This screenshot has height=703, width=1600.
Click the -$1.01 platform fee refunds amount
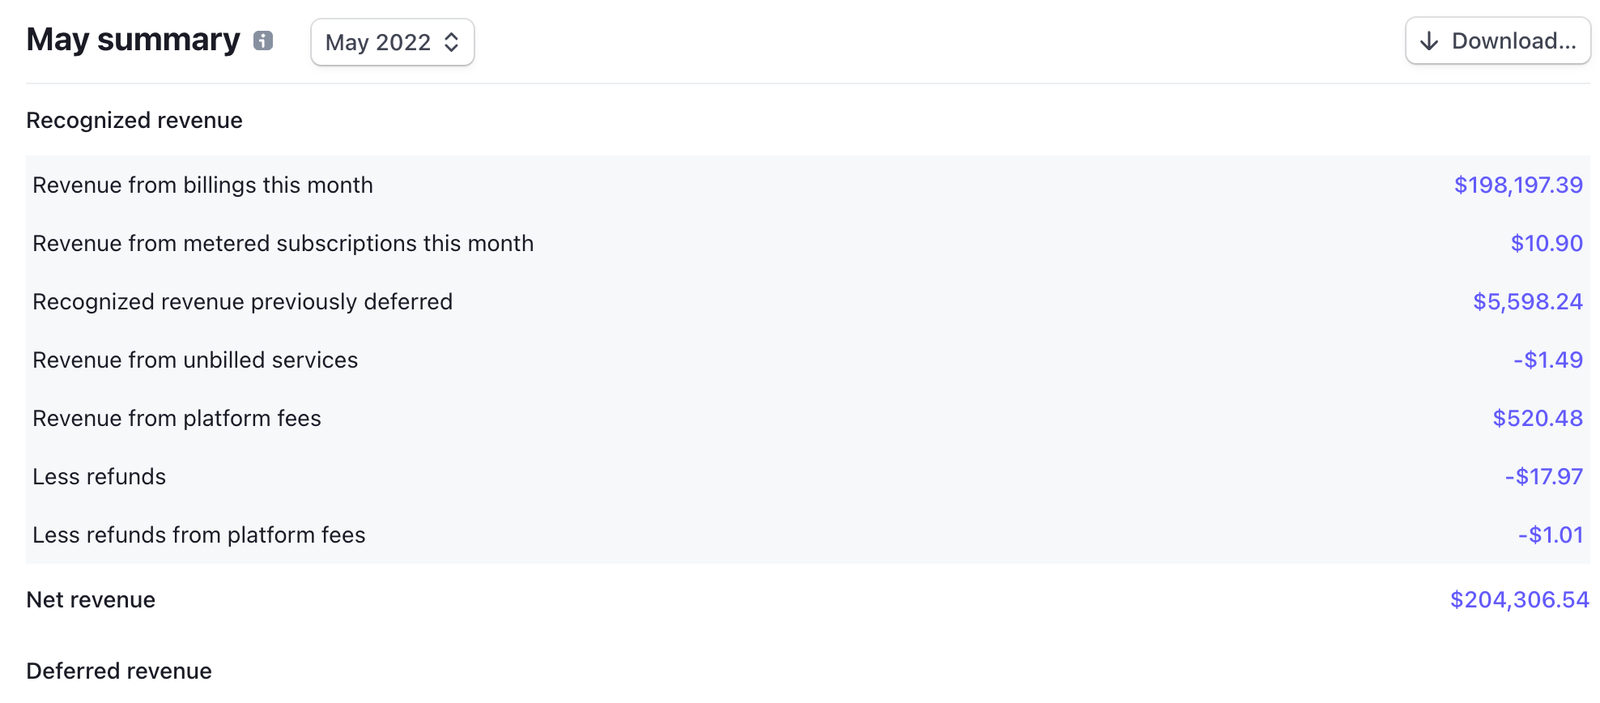[1552, 535]
